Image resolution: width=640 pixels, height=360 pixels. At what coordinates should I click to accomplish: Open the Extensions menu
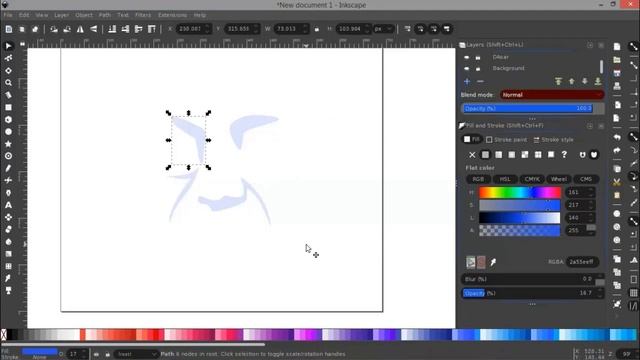[173, 15]
